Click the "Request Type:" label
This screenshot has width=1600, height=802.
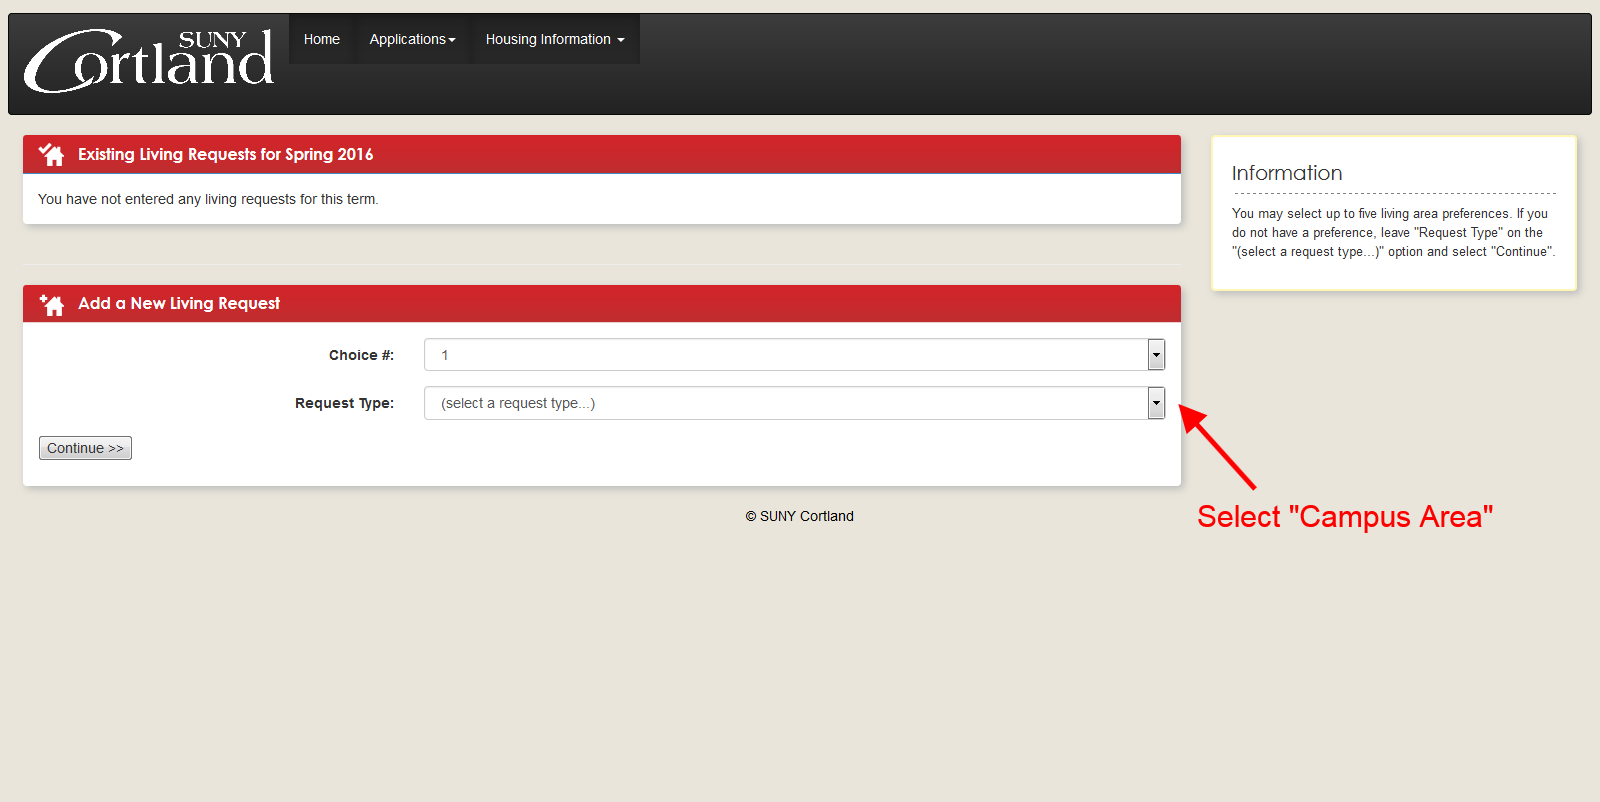coord(344,403)
